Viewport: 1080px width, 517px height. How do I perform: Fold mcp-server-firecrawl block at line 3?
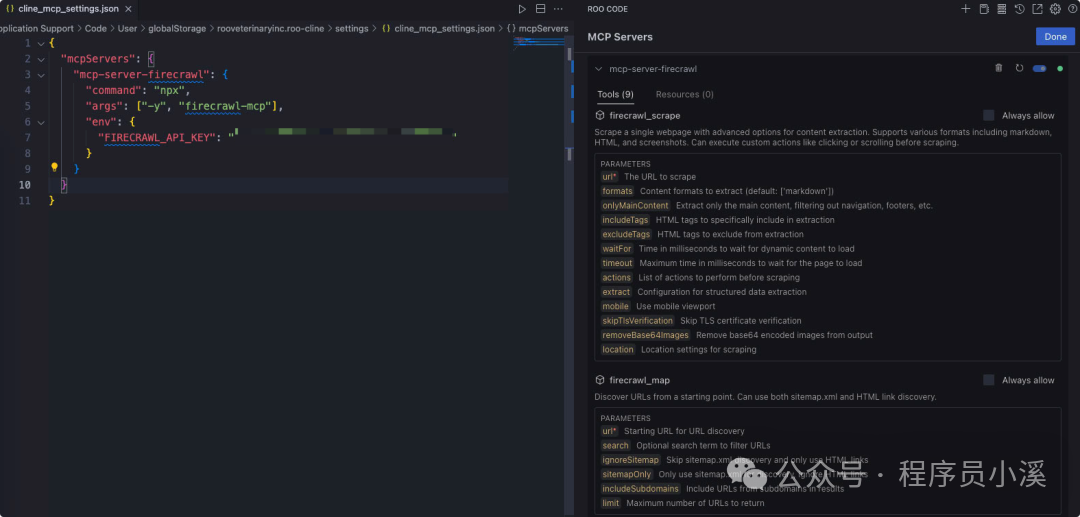click(x=41, y=75)
